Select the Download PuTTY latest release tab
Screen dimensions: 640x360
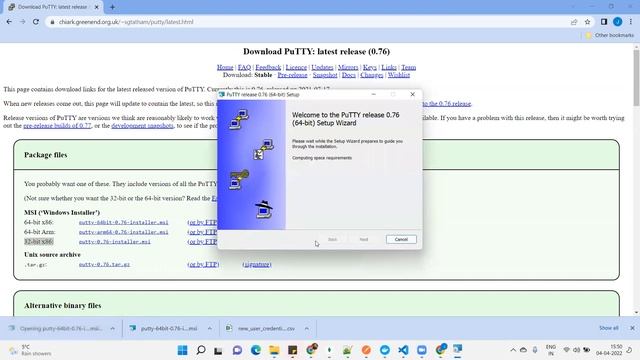53,7
